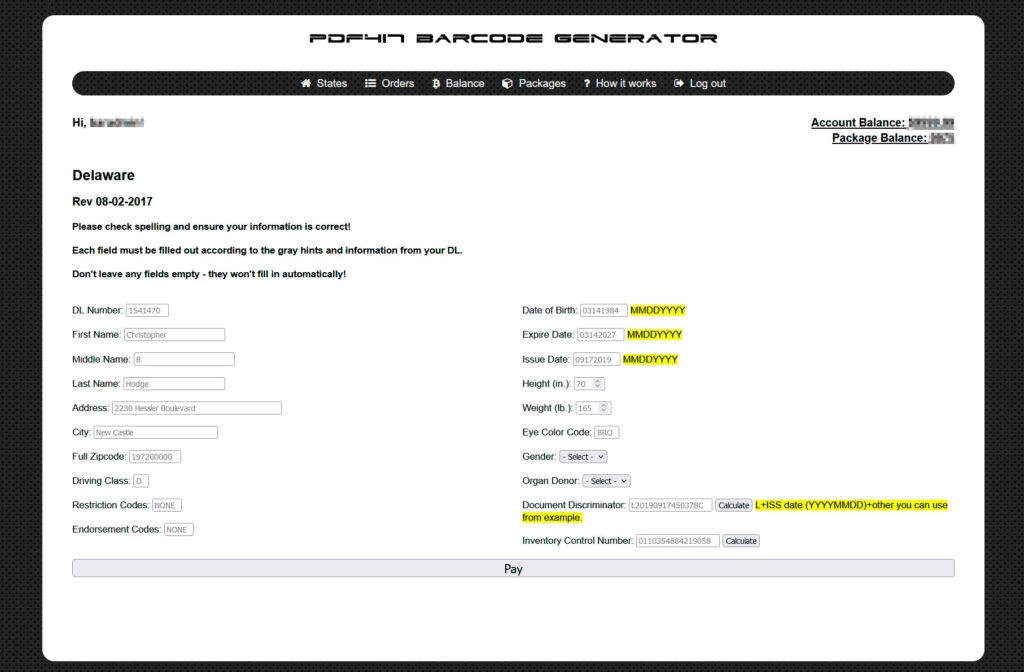Image resolution: width=1024 pixels, height=672 pixels.
Task: Click the package box icon beside Packages
Action: point(506,83)
